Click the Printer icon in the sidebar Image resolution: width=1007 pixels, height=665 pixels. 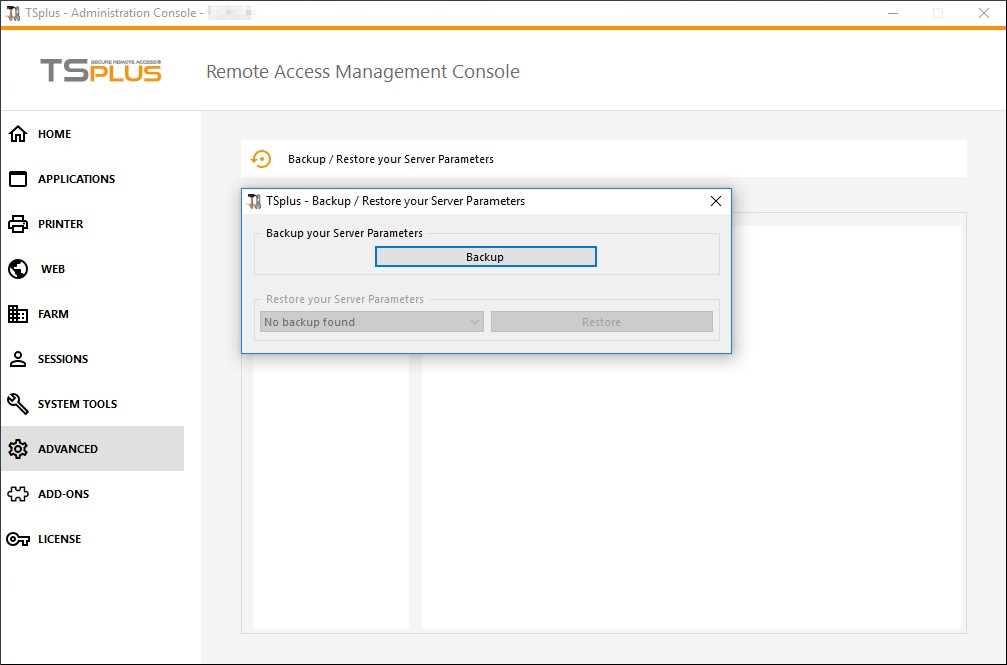pyautogui.click(x=17, y=223)
